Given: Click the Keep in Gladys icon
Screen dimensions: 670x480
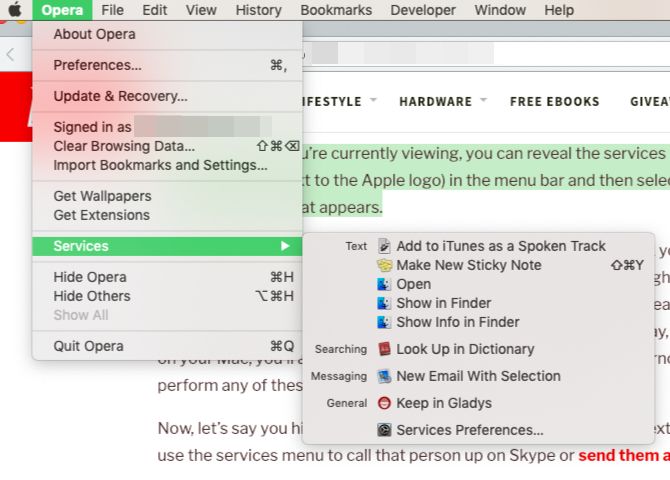Looking at the screenshot, I should [x=384, y=403].
